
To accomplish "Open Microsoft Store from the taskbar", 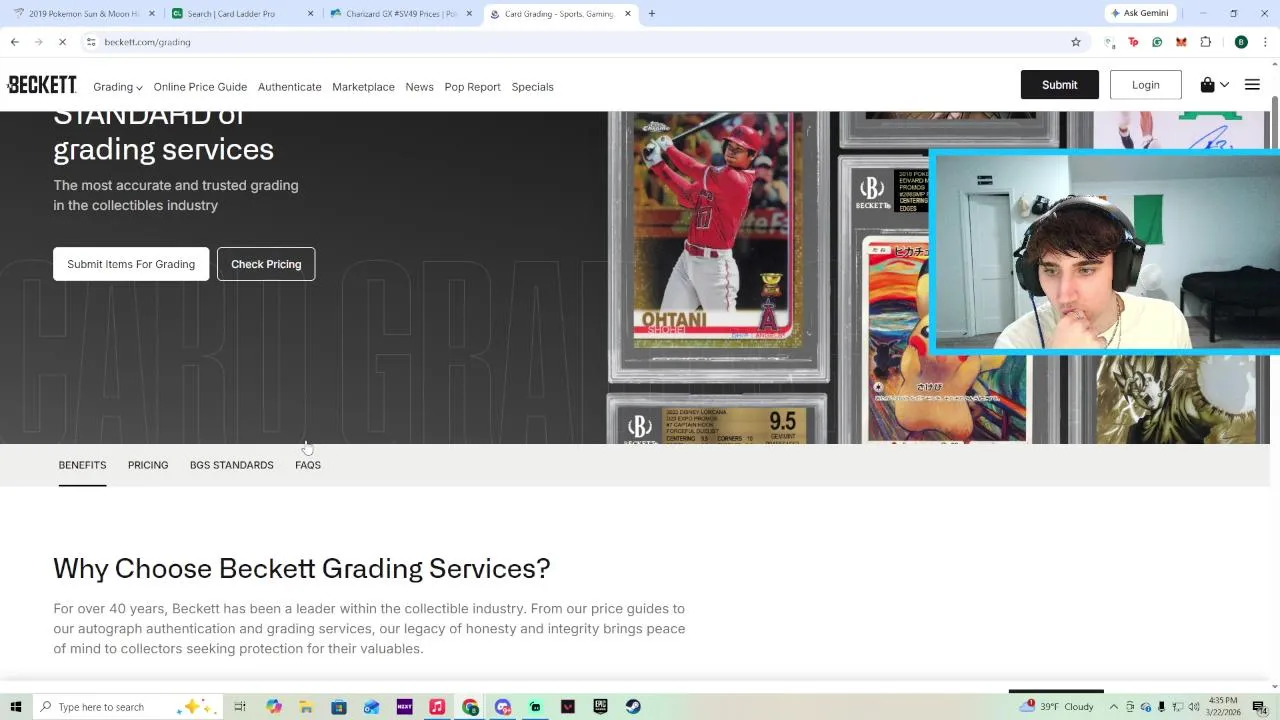I will click(x=339, y=707).
